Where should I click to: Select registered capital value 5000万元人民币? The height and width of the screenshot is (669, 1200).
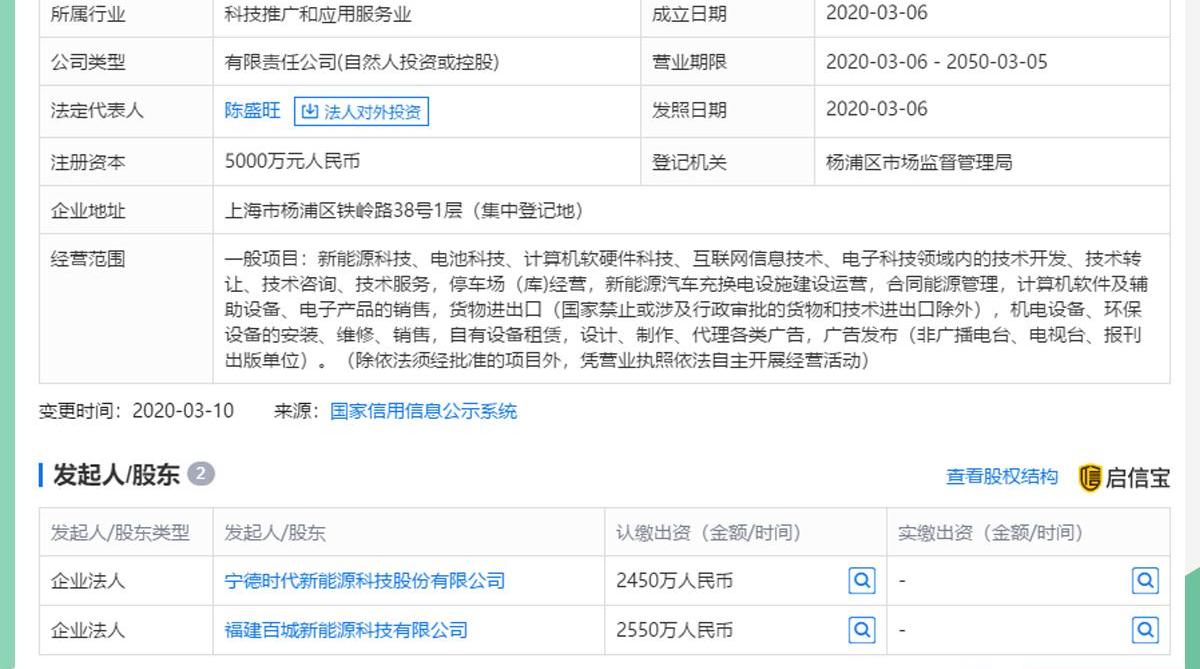(292, 161)
